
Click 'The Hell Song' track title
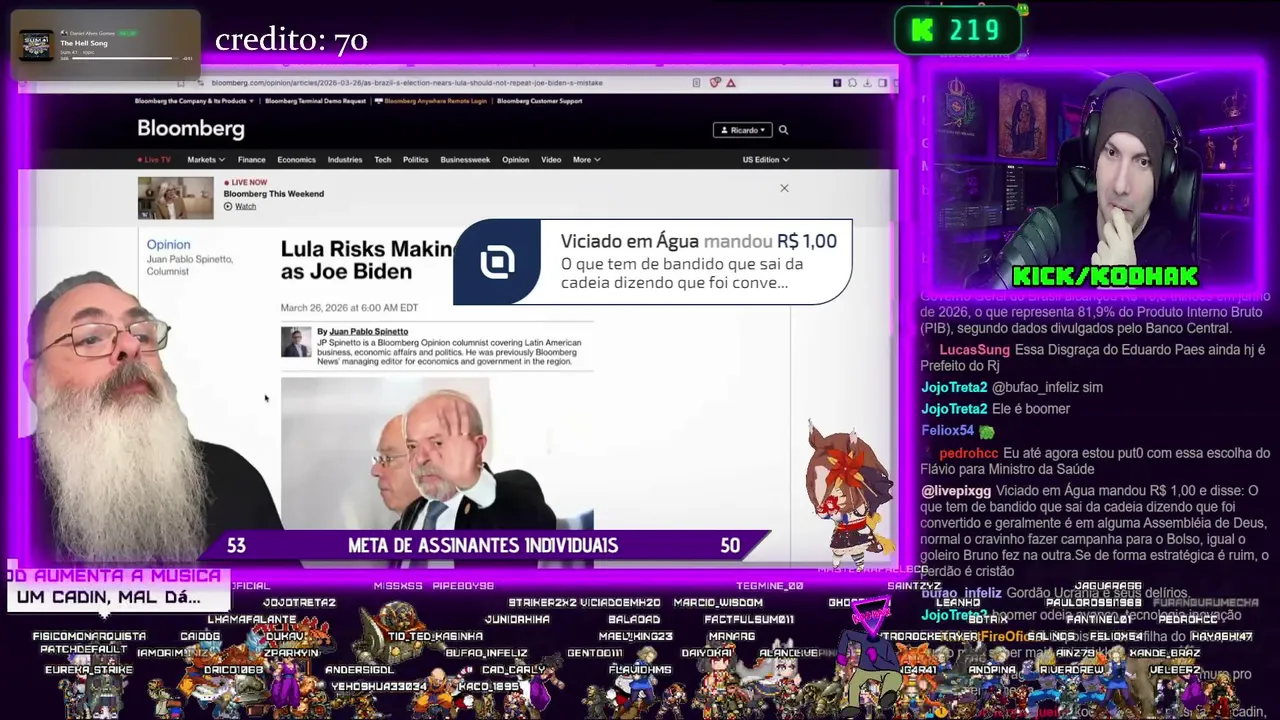(84, 43)
